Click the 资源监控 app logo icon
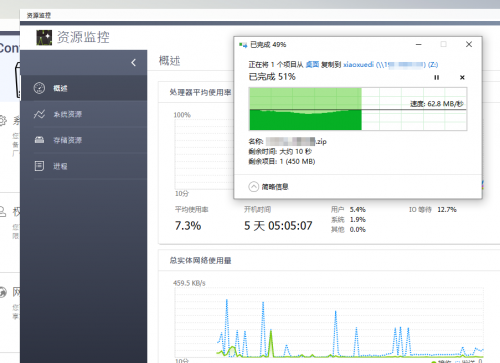Image resolution: width=500 pixels, height=363 pixels. pyautogui.click(x=44, y=37)
